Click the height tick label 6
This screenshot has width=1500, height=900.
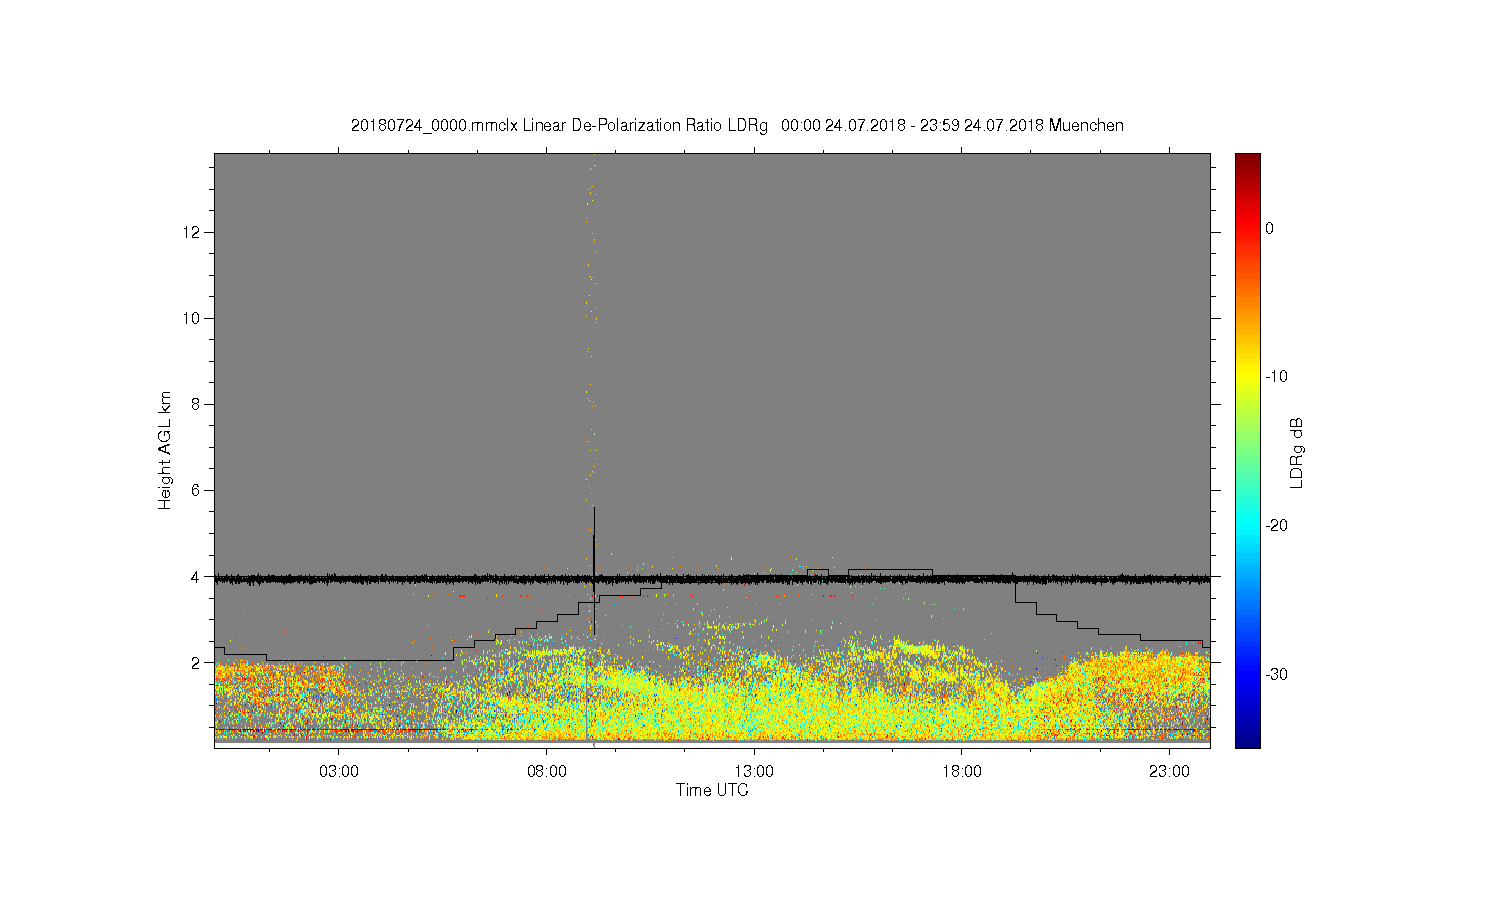(196, 490)
